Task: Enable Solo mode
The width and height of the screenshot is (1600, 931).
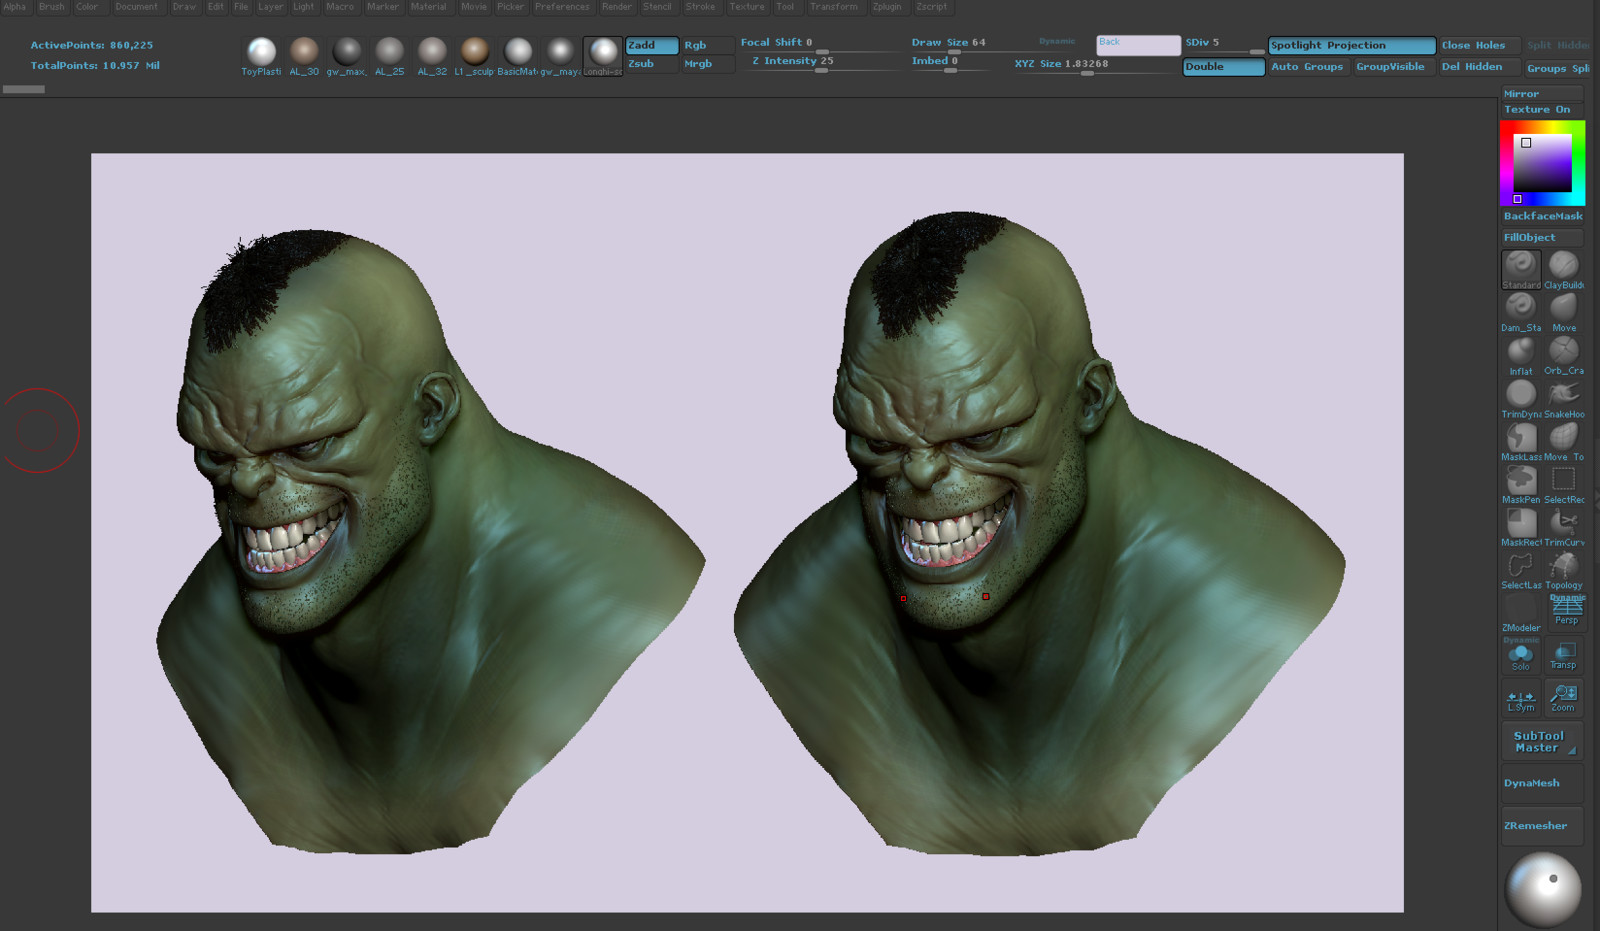Action: [1520, 655]
